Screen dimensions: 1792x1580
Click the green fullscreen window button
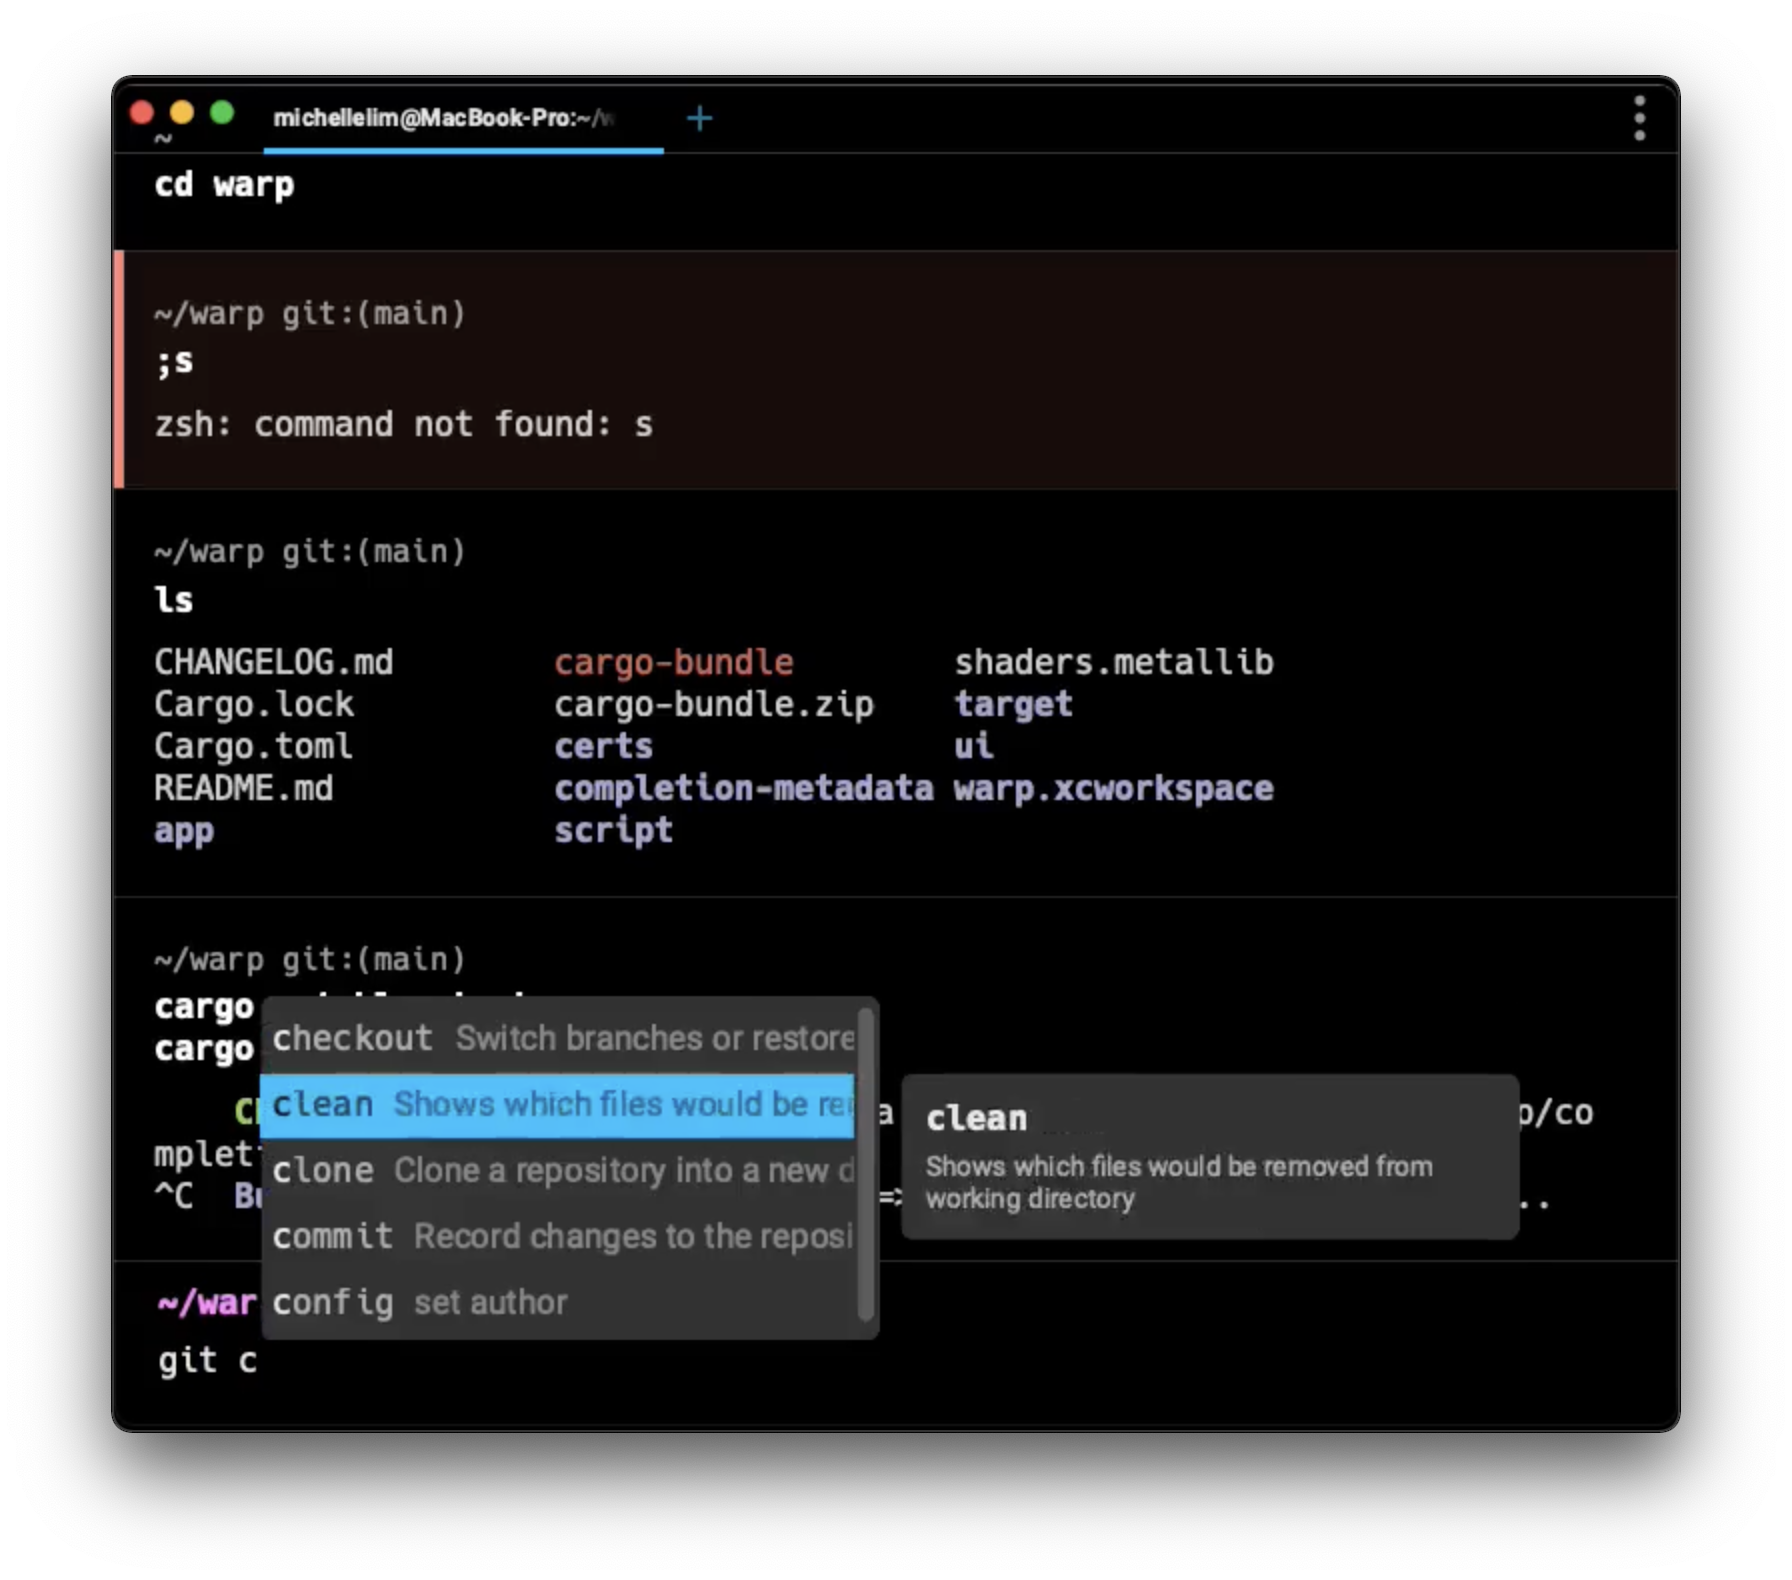(x=222, y=113)
